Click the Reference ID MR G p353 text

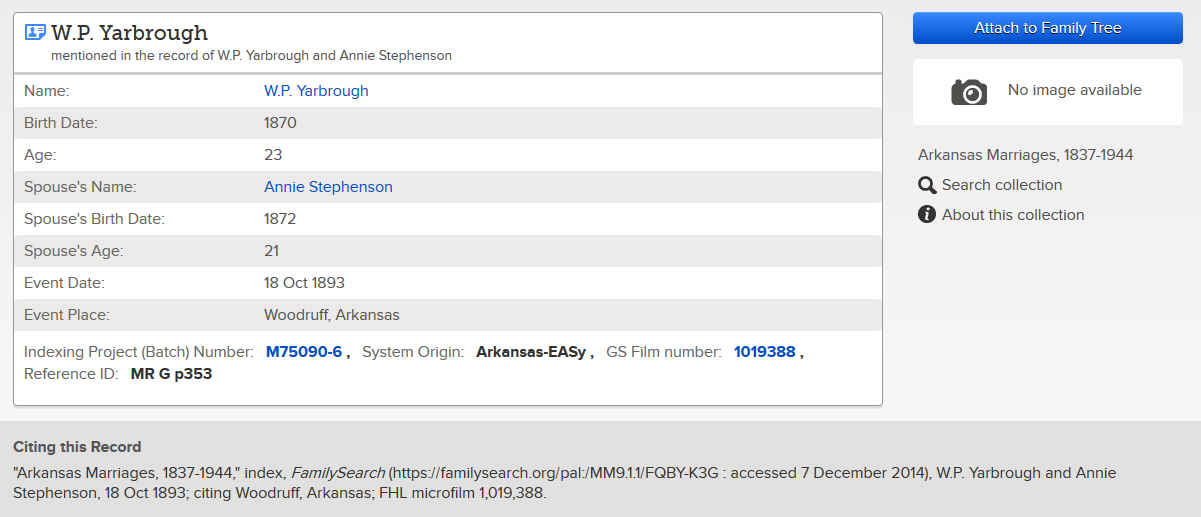171,374
